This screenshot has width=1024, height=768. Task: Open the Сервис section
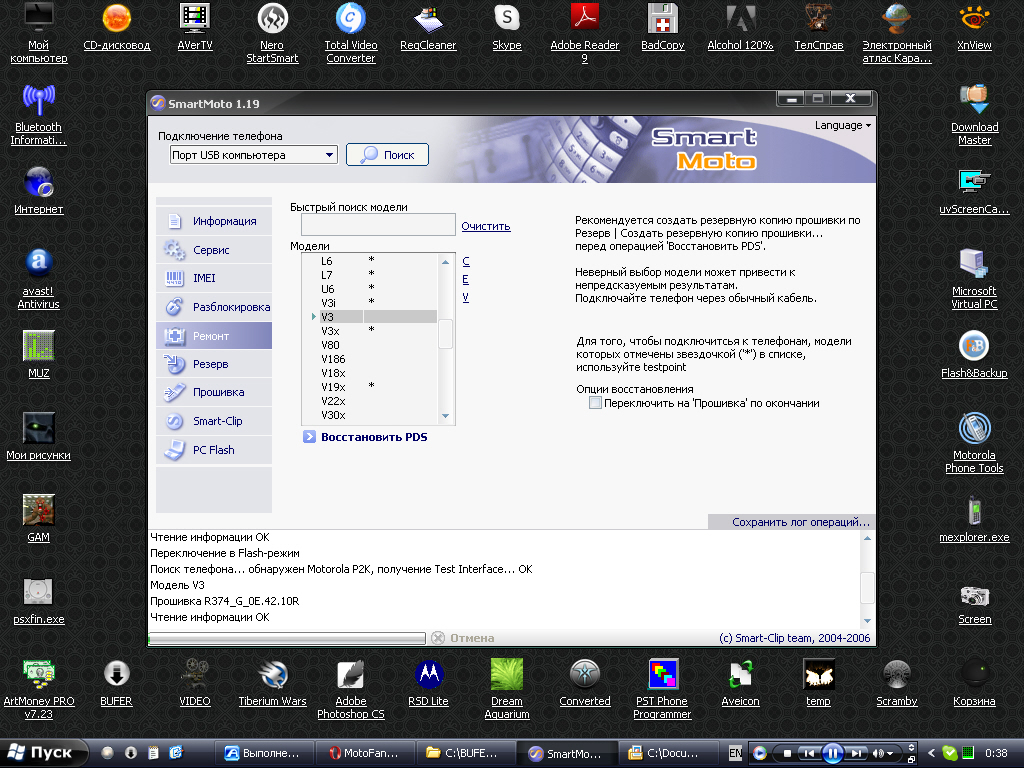coord(214,249)
